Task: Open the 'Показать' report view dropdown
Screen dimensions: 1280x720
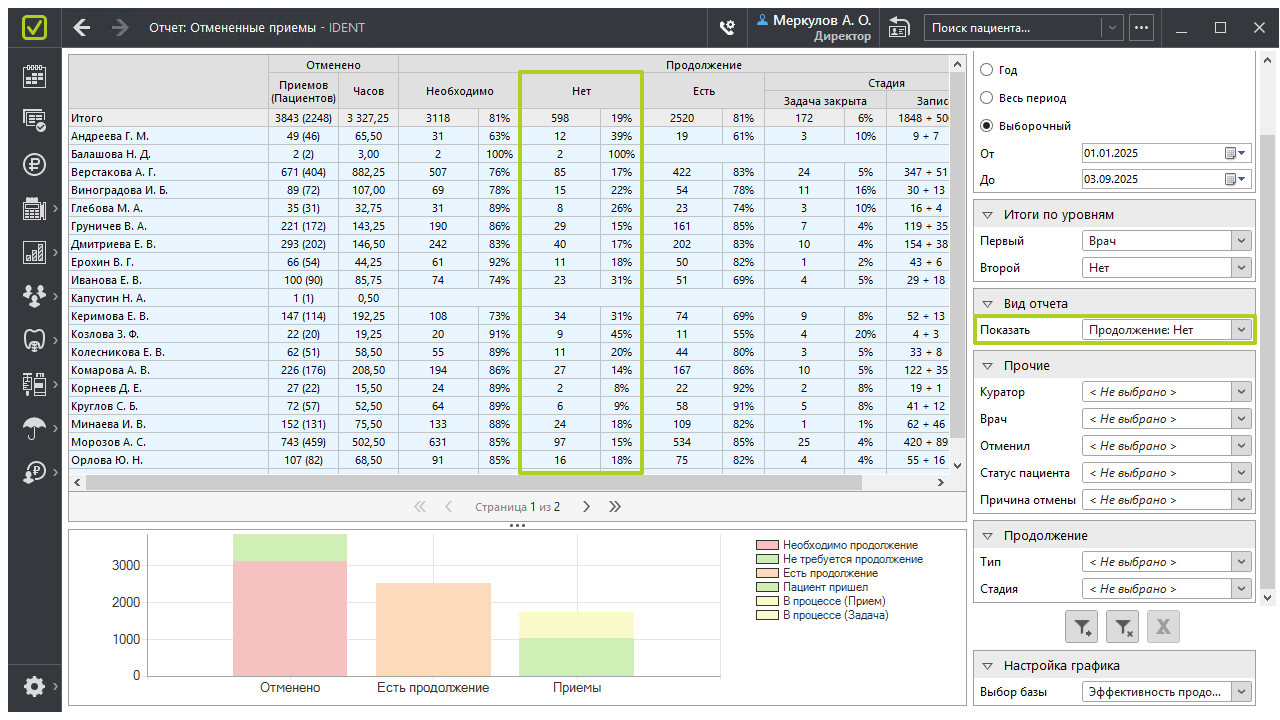Action: click(x=1166, y=329)
